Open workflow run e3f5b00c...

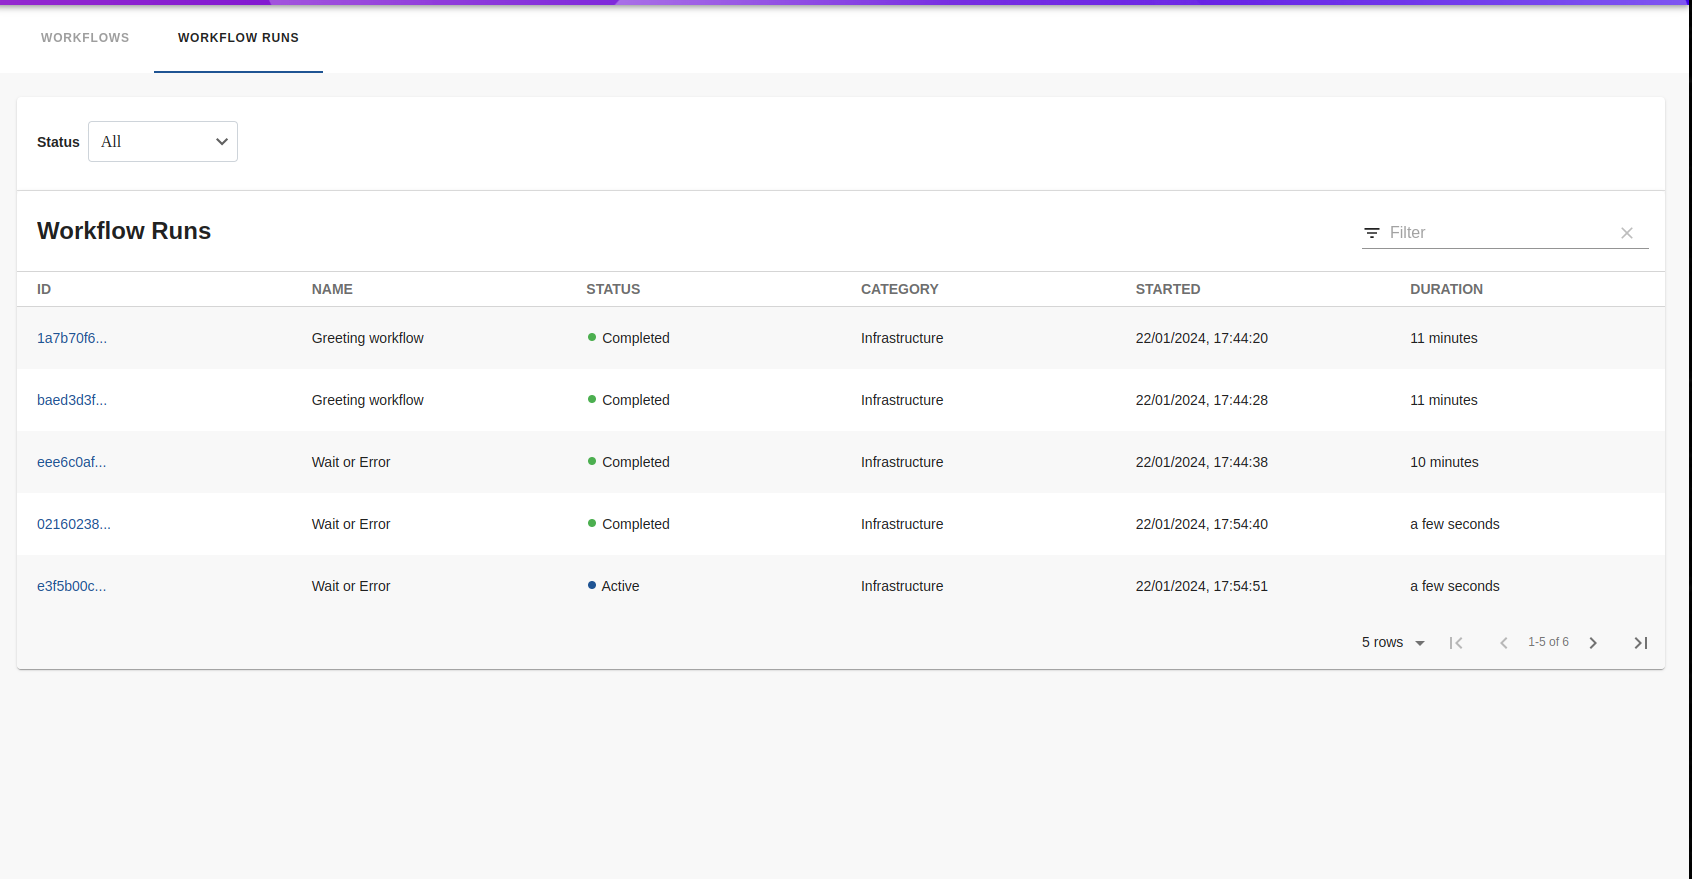[72, 586]
